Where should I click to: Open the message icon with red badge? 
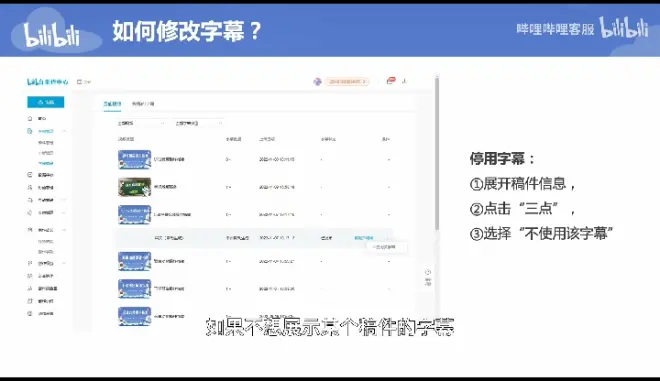391,80
